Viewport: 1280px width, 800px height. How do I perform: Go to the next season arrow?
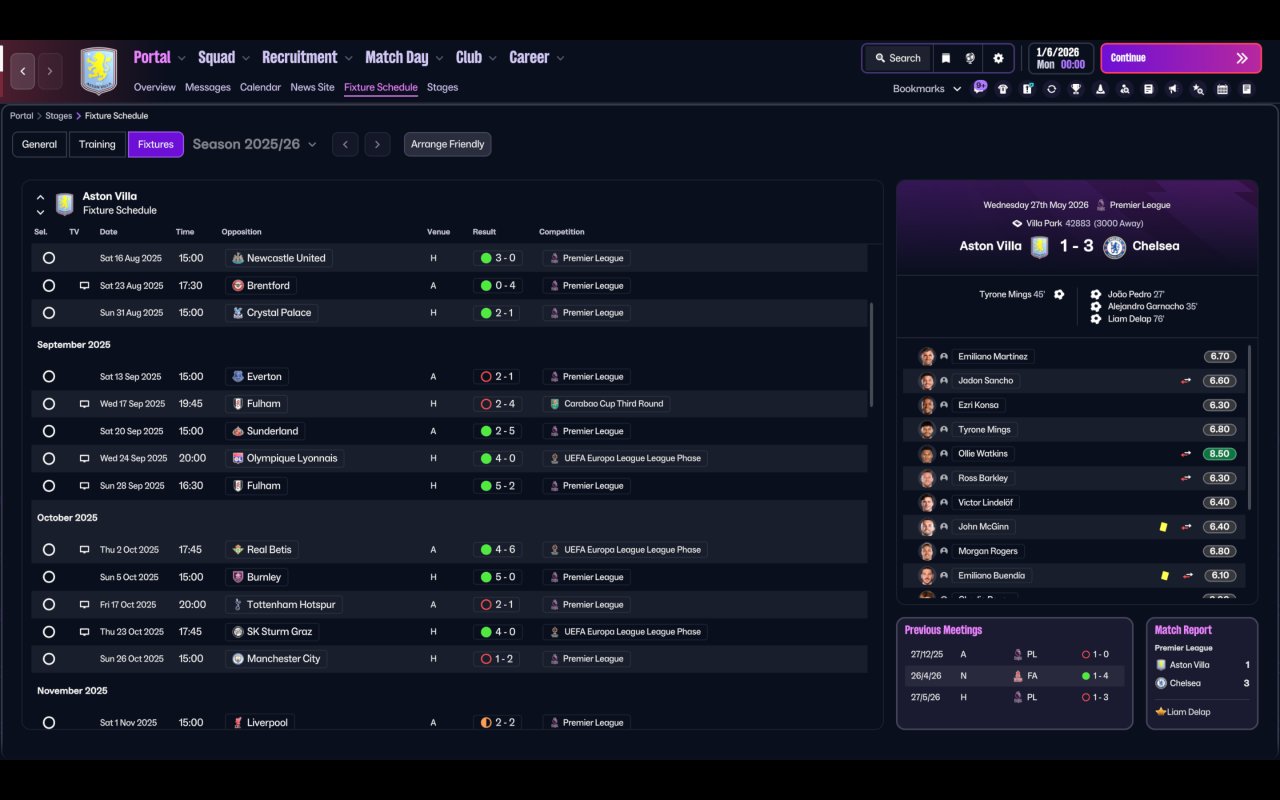pyautogui.click(x=377, y=144)
